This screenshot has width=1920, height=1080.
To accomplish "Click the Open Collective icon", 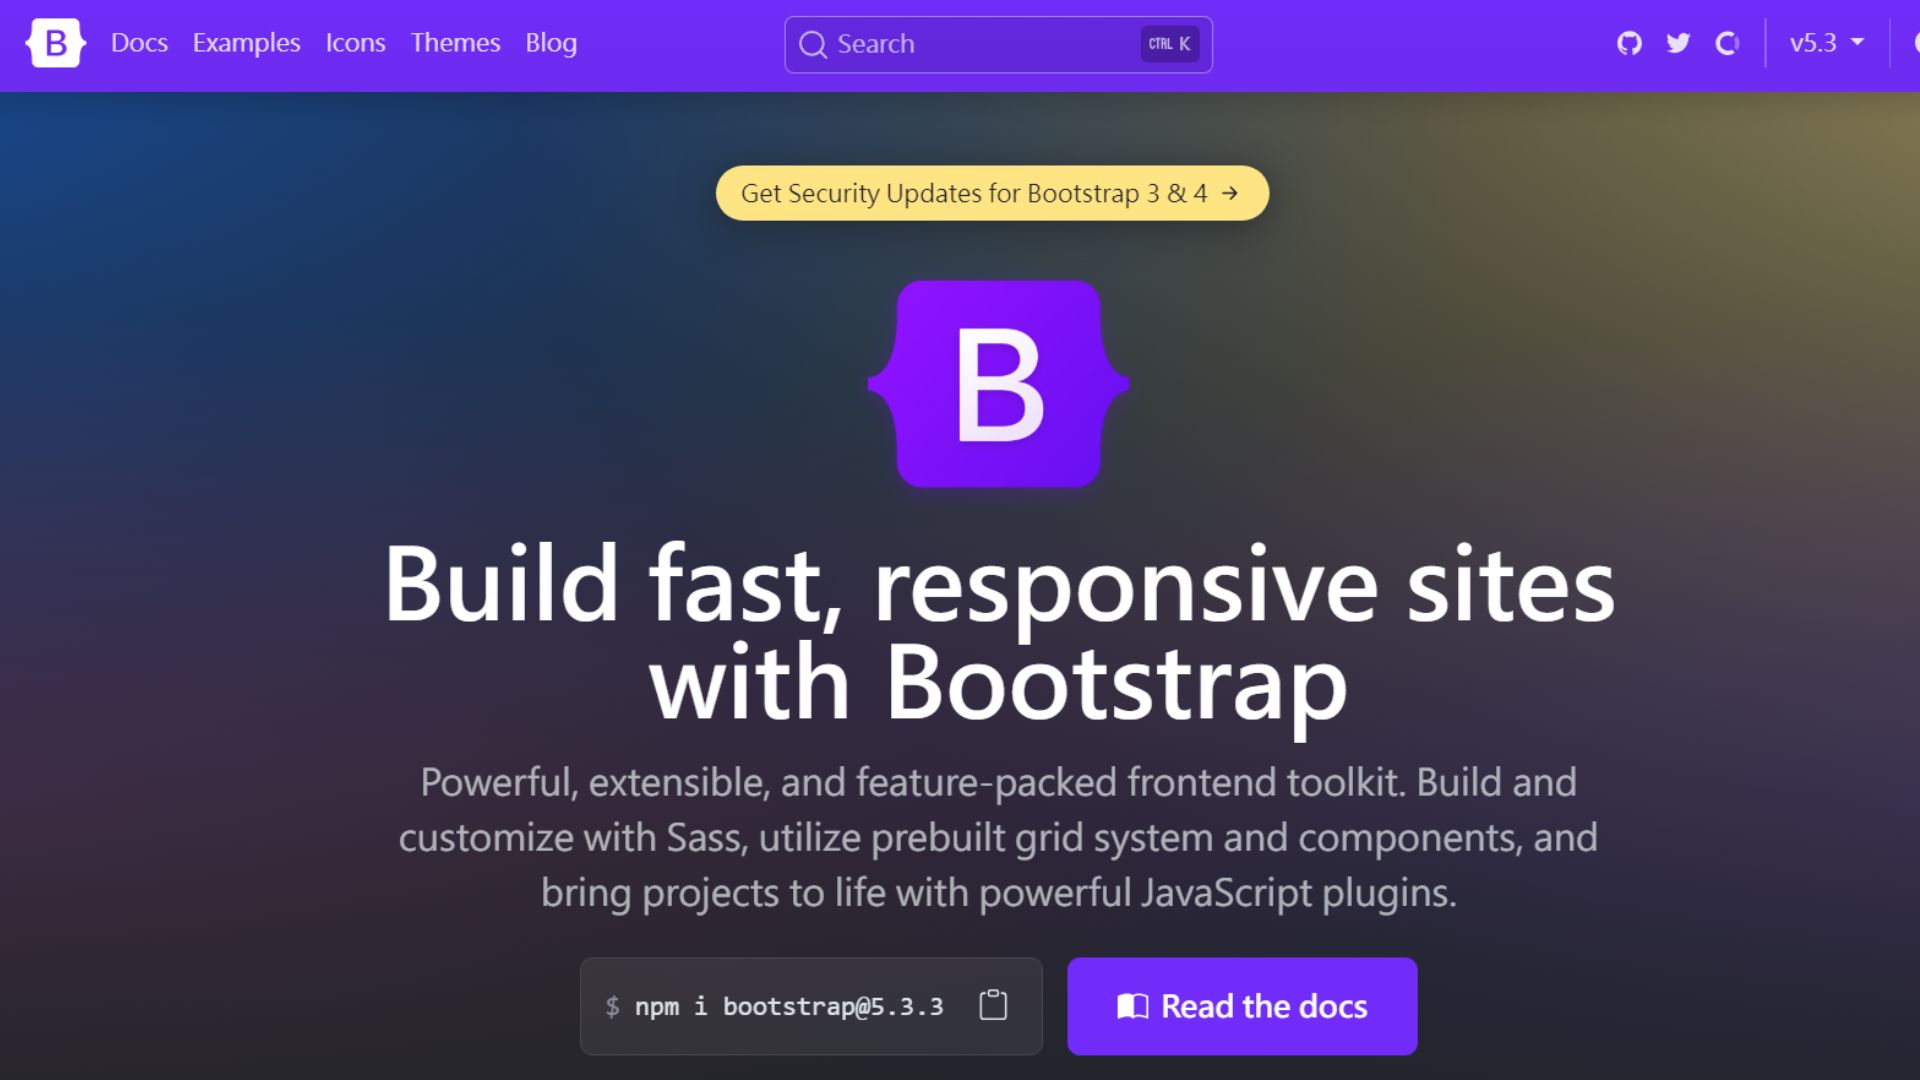I will pyautogui.click(x=1728, y=43).
